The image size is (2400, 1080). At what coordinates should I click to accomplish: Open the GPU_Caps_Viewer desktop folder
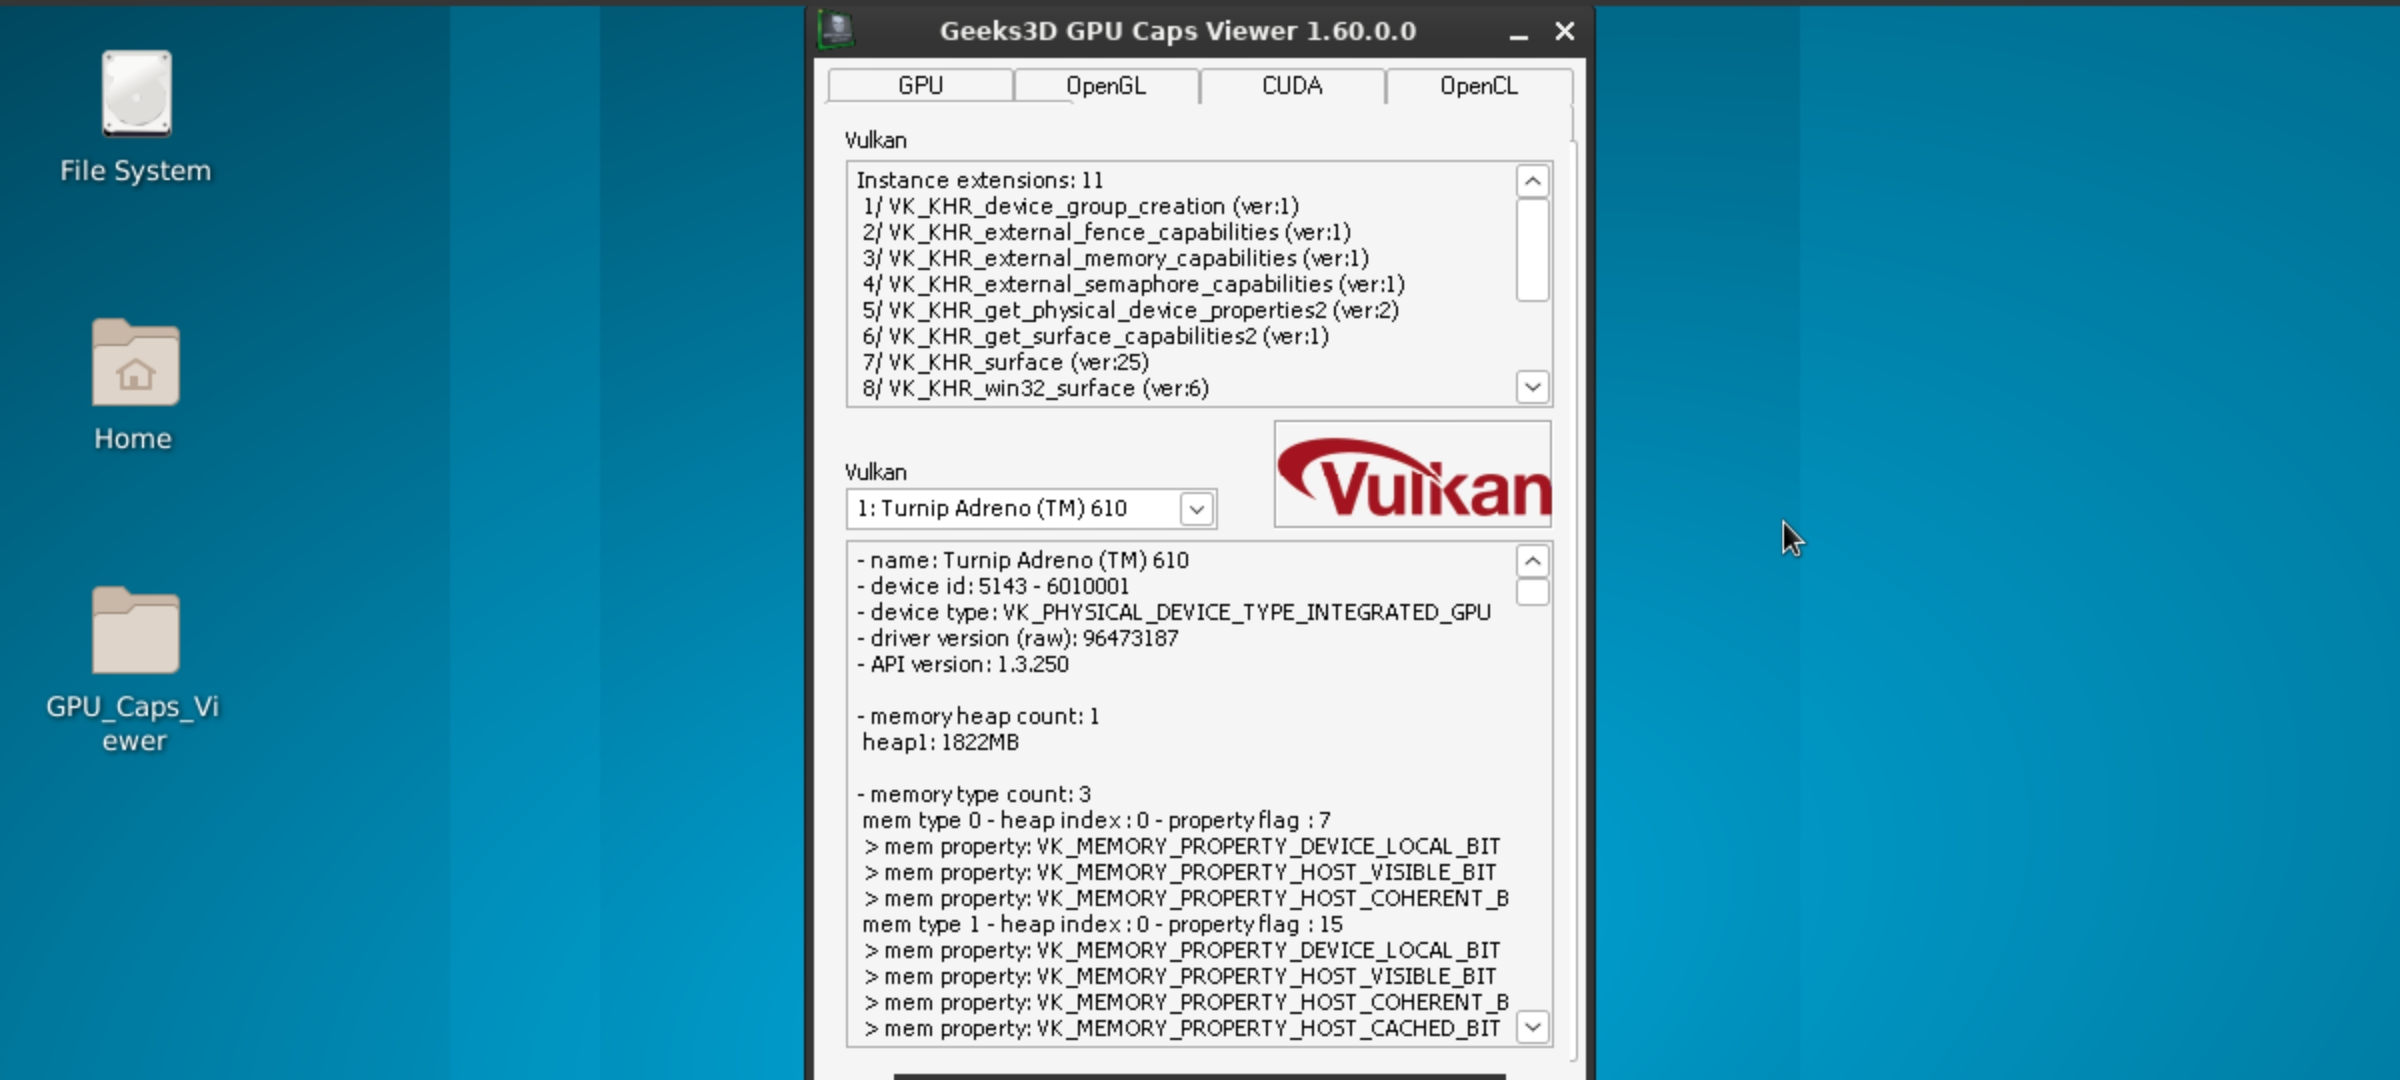tap(133, 630)
